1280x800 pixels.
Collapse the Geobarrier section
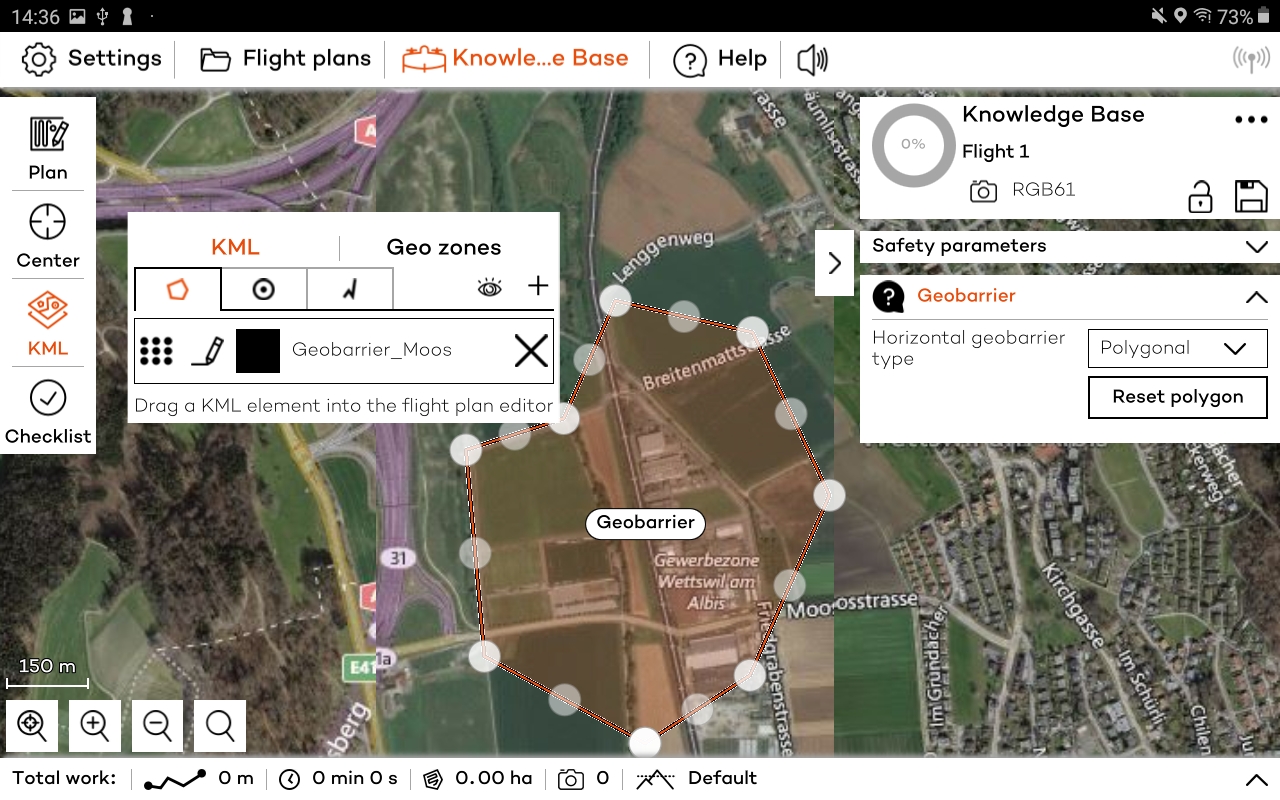[x=1257, y=296]
